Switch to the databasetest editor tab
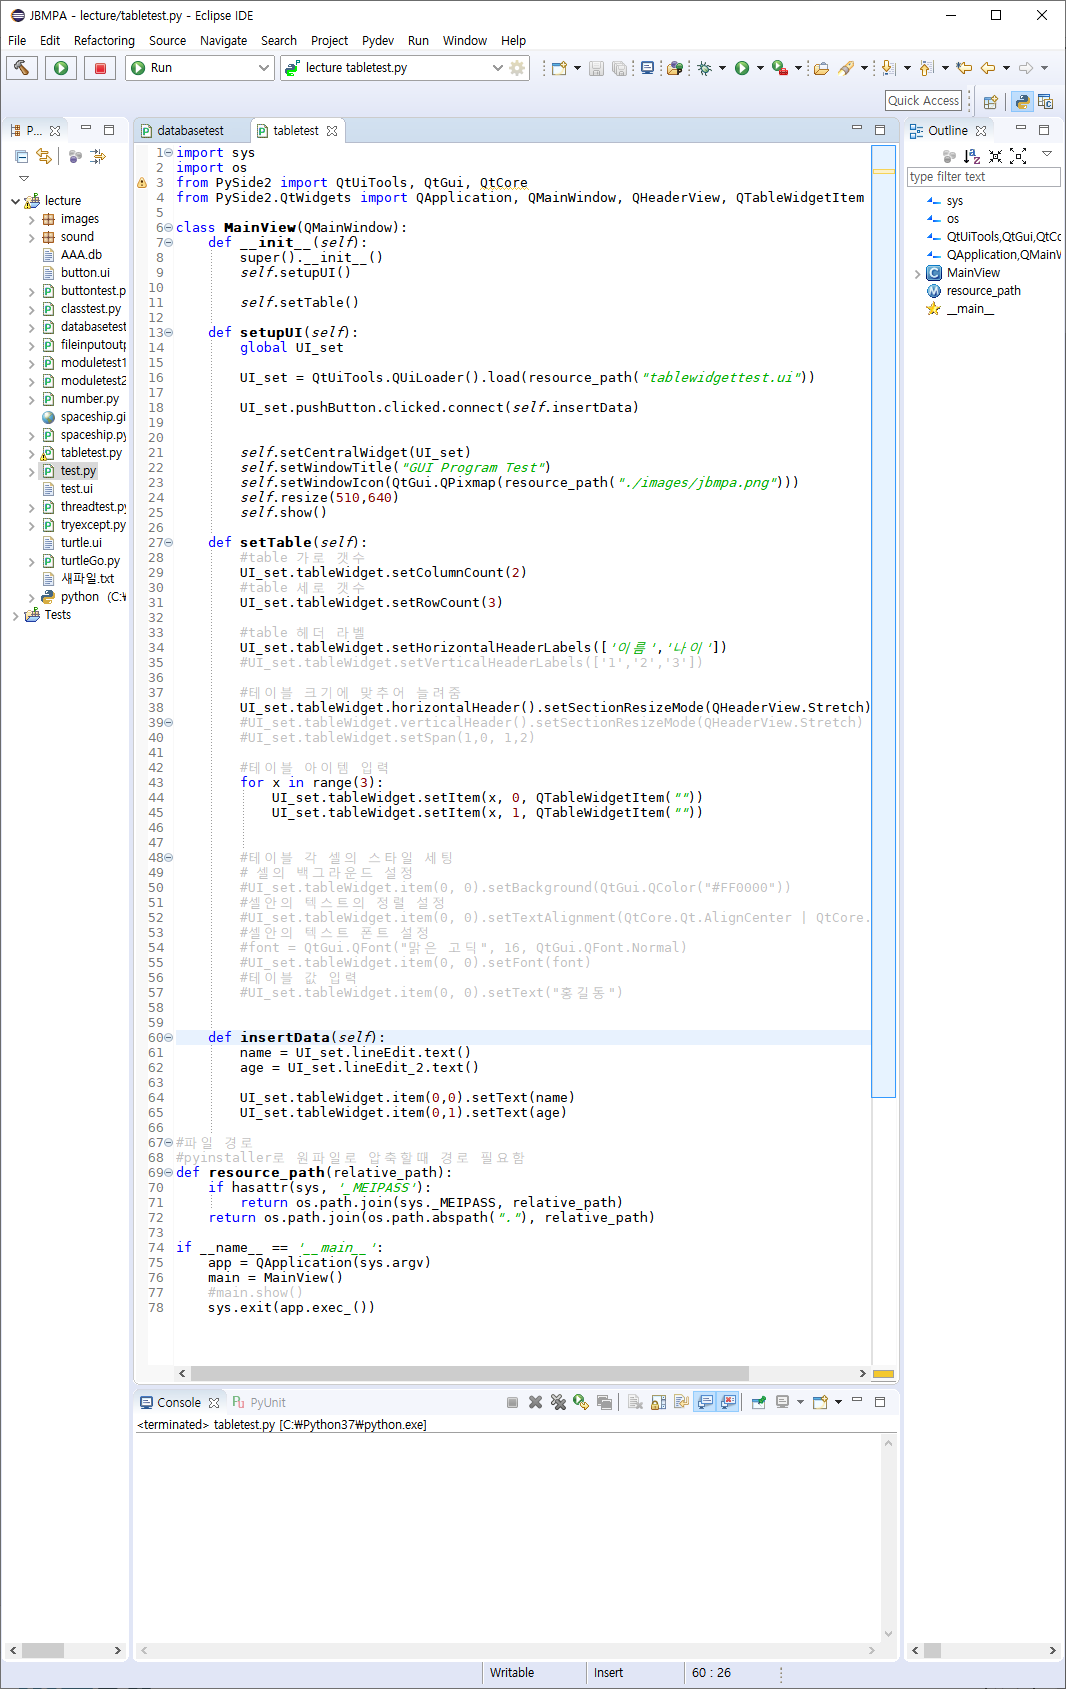1066x1689 pixels. (x=190, y=131)
